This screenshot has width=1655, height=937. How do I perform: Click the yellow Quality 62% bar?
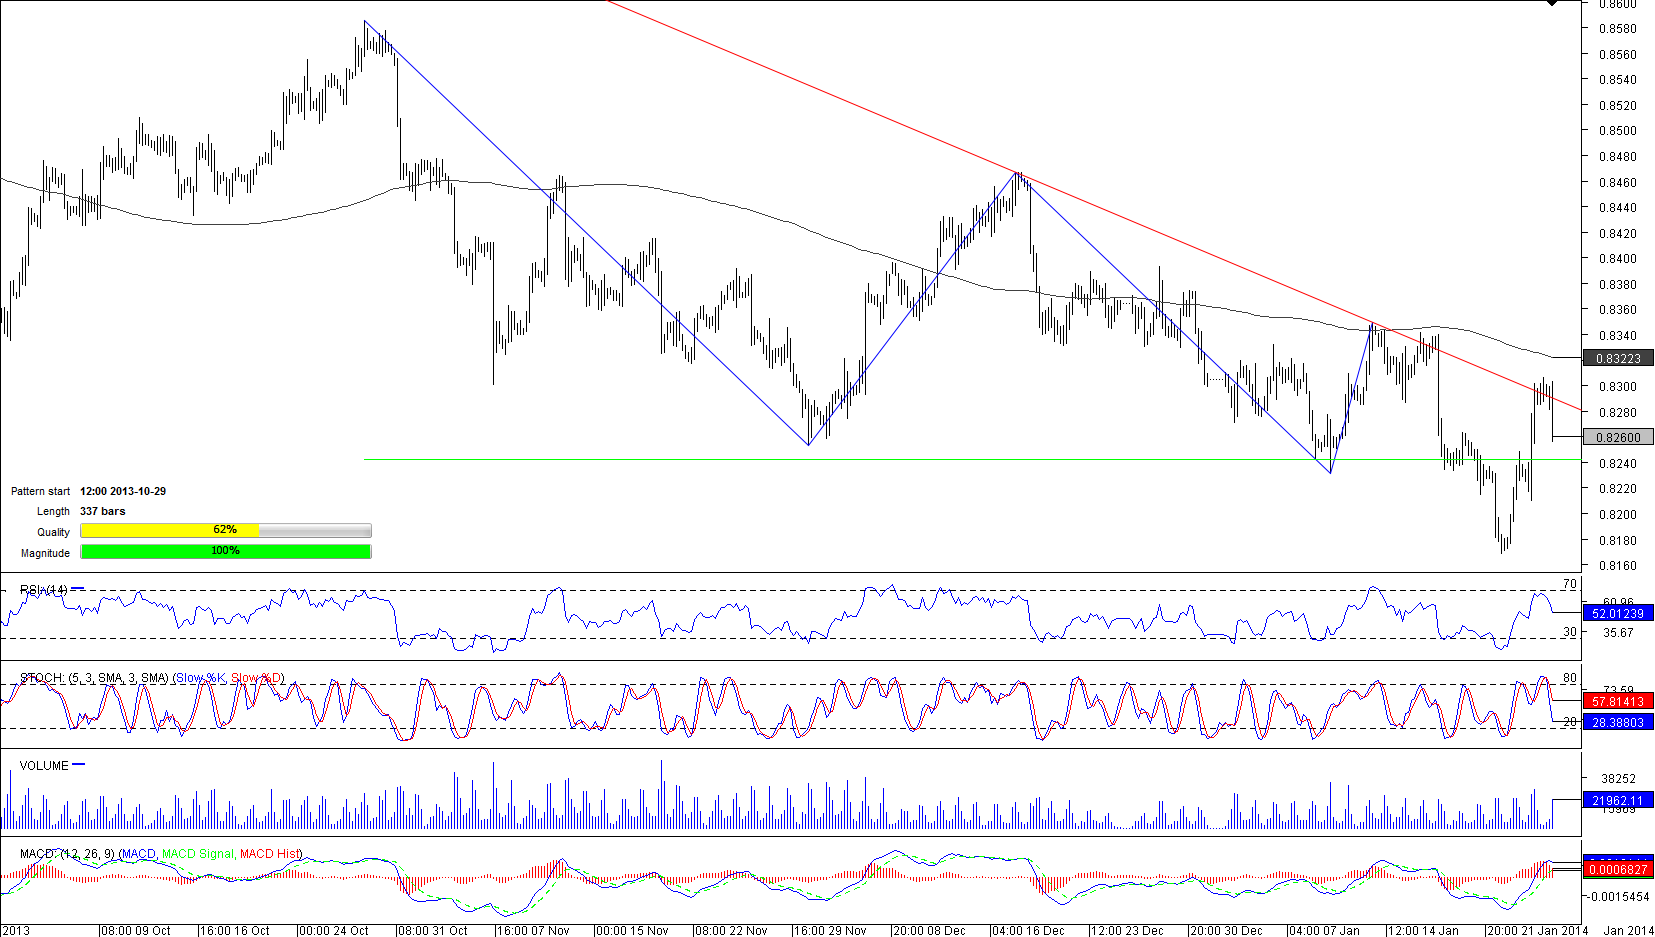[170, 530]
